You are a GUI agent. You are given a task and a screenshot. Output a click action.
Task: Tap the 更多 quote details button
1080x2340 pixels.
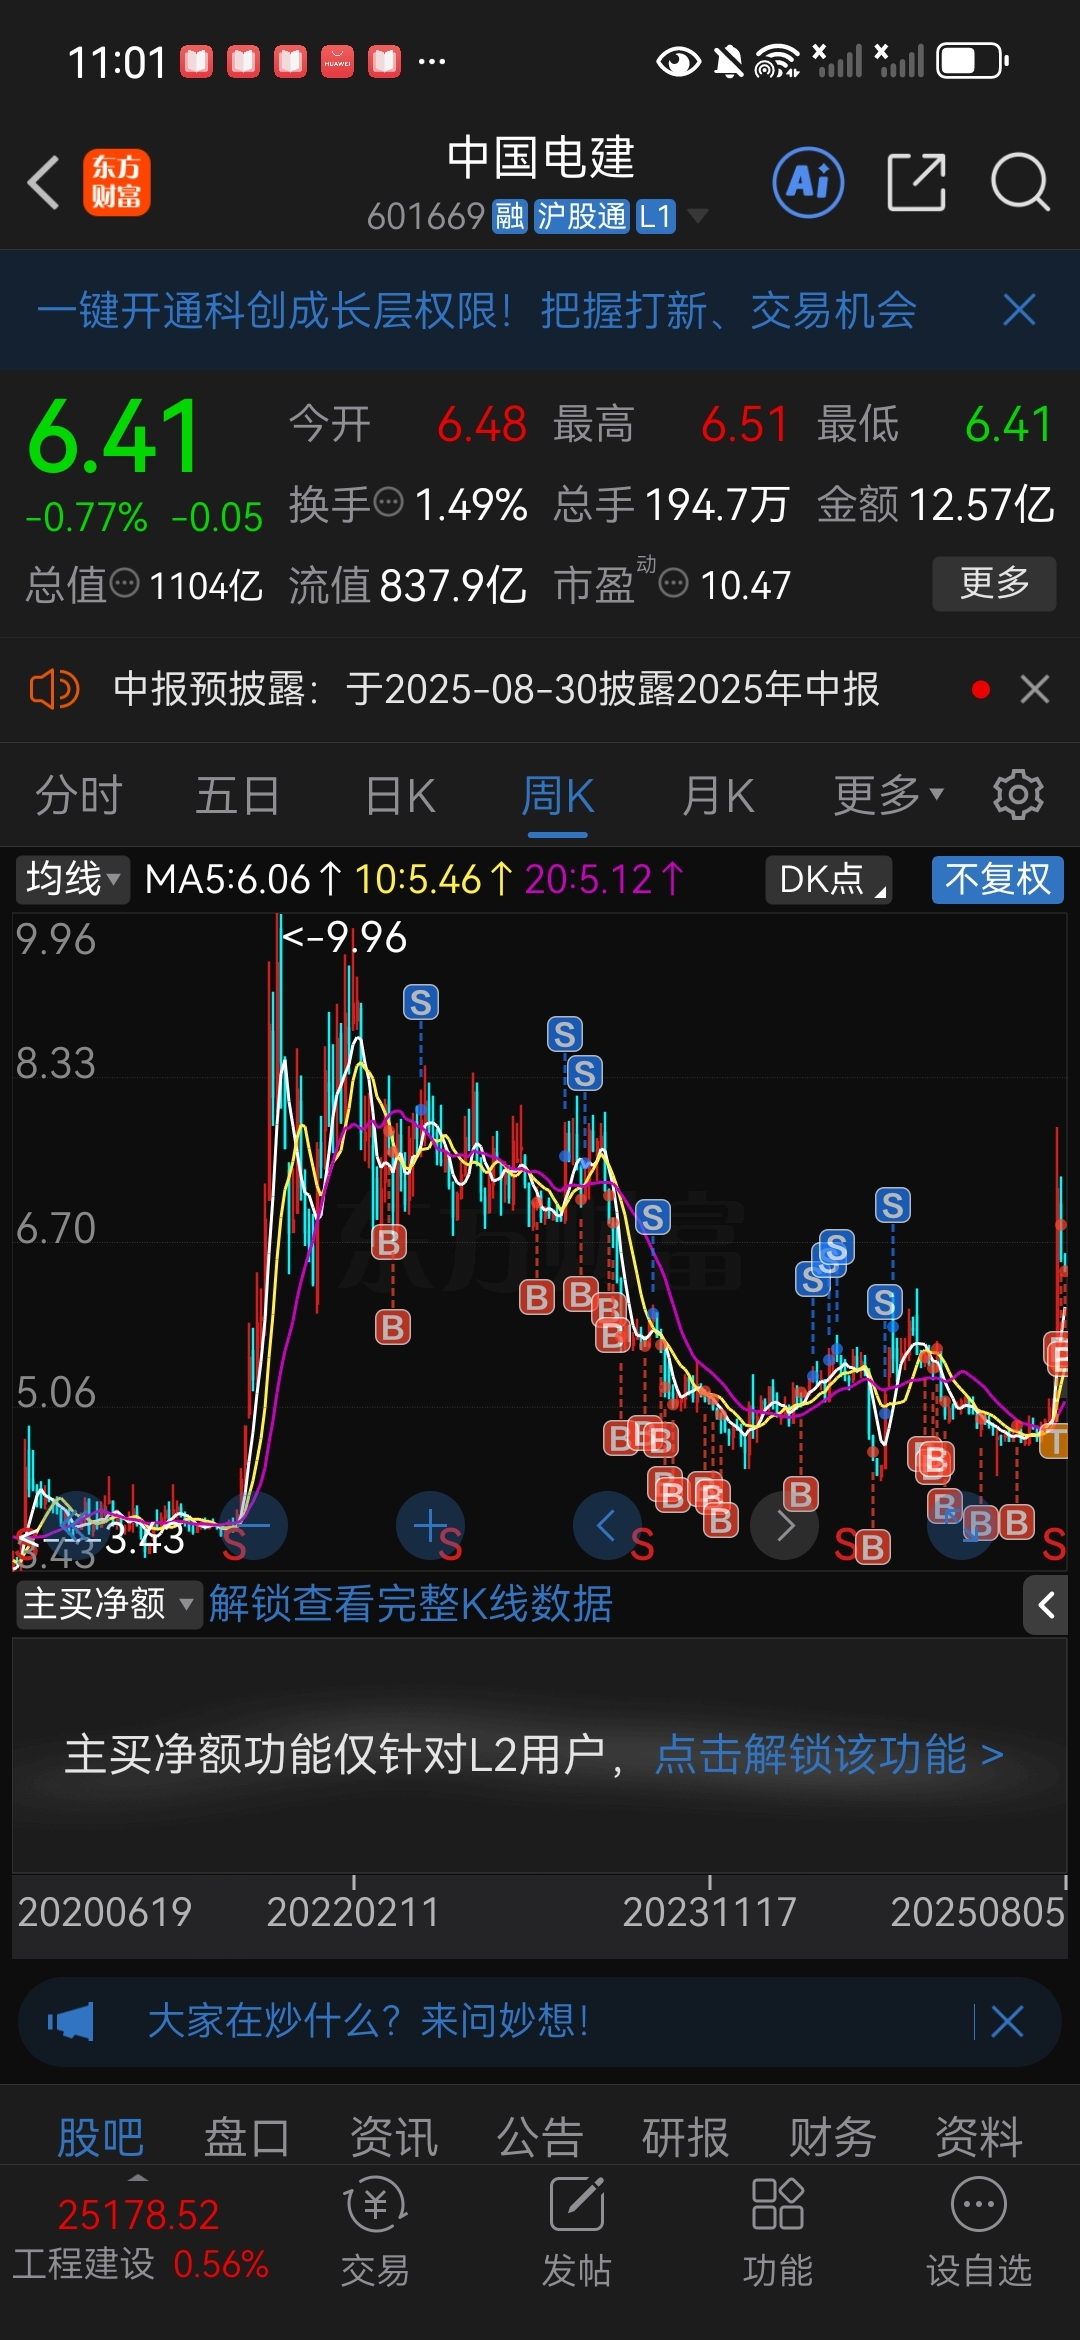click(x=994, y=583)
